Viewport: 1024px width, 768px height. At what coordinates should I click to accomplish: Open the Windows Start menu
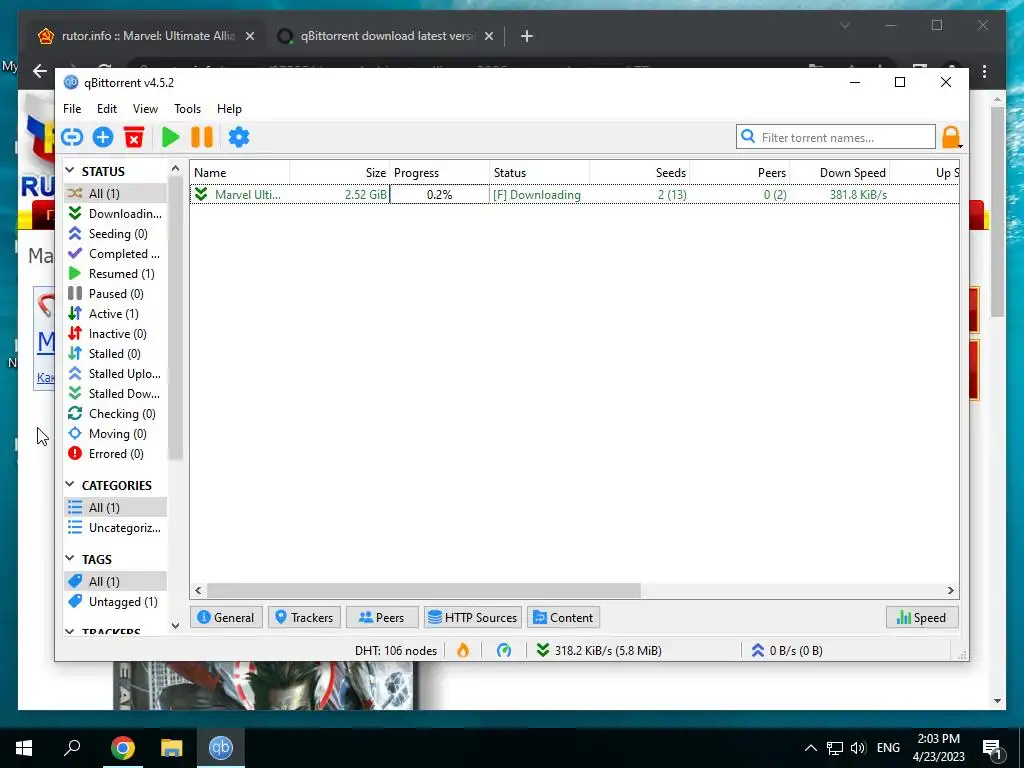pyautogui.click(x=24, y=748)
